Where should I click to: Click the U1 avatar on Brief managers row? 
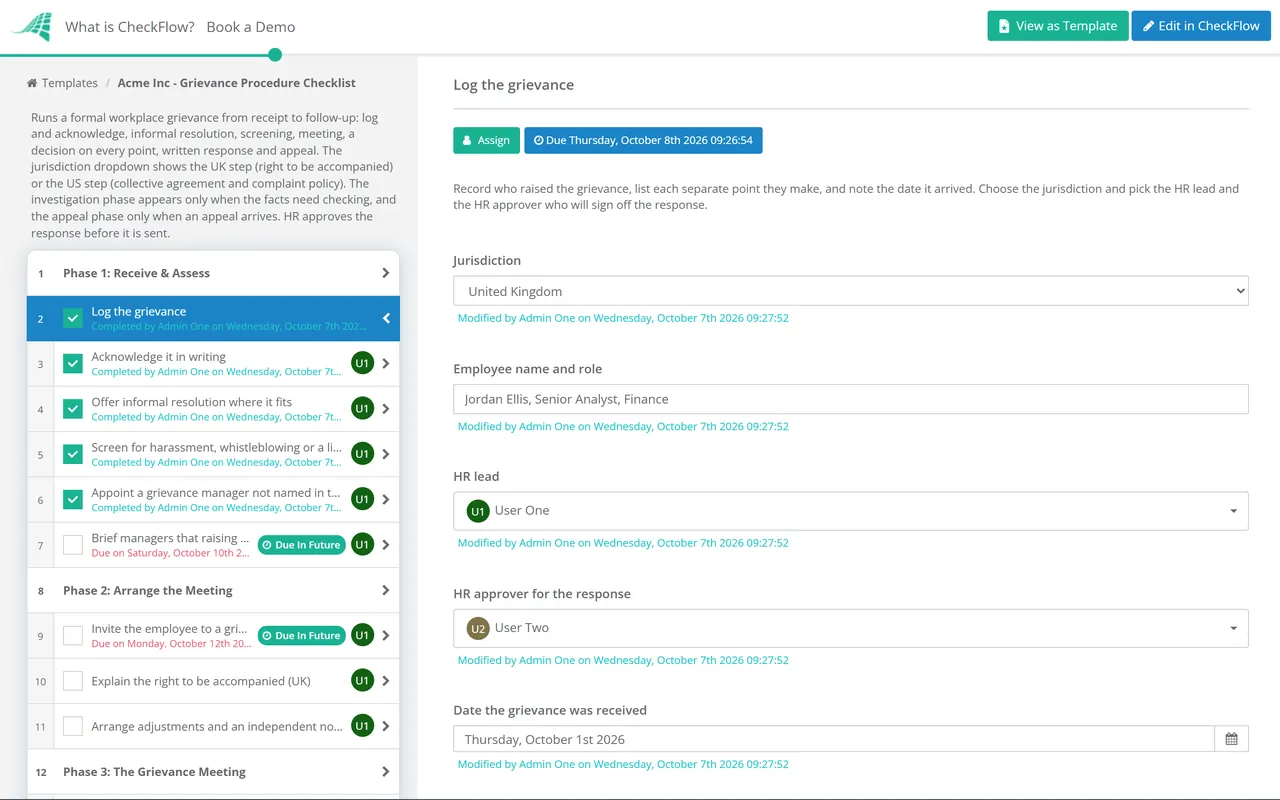point(362,545)
